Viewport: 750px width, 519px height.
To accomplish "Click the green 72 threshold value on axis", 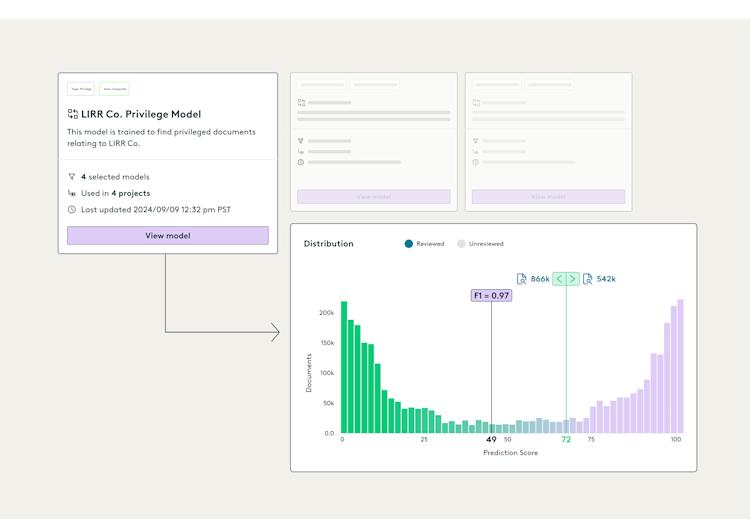I will (x=566, y=439).
